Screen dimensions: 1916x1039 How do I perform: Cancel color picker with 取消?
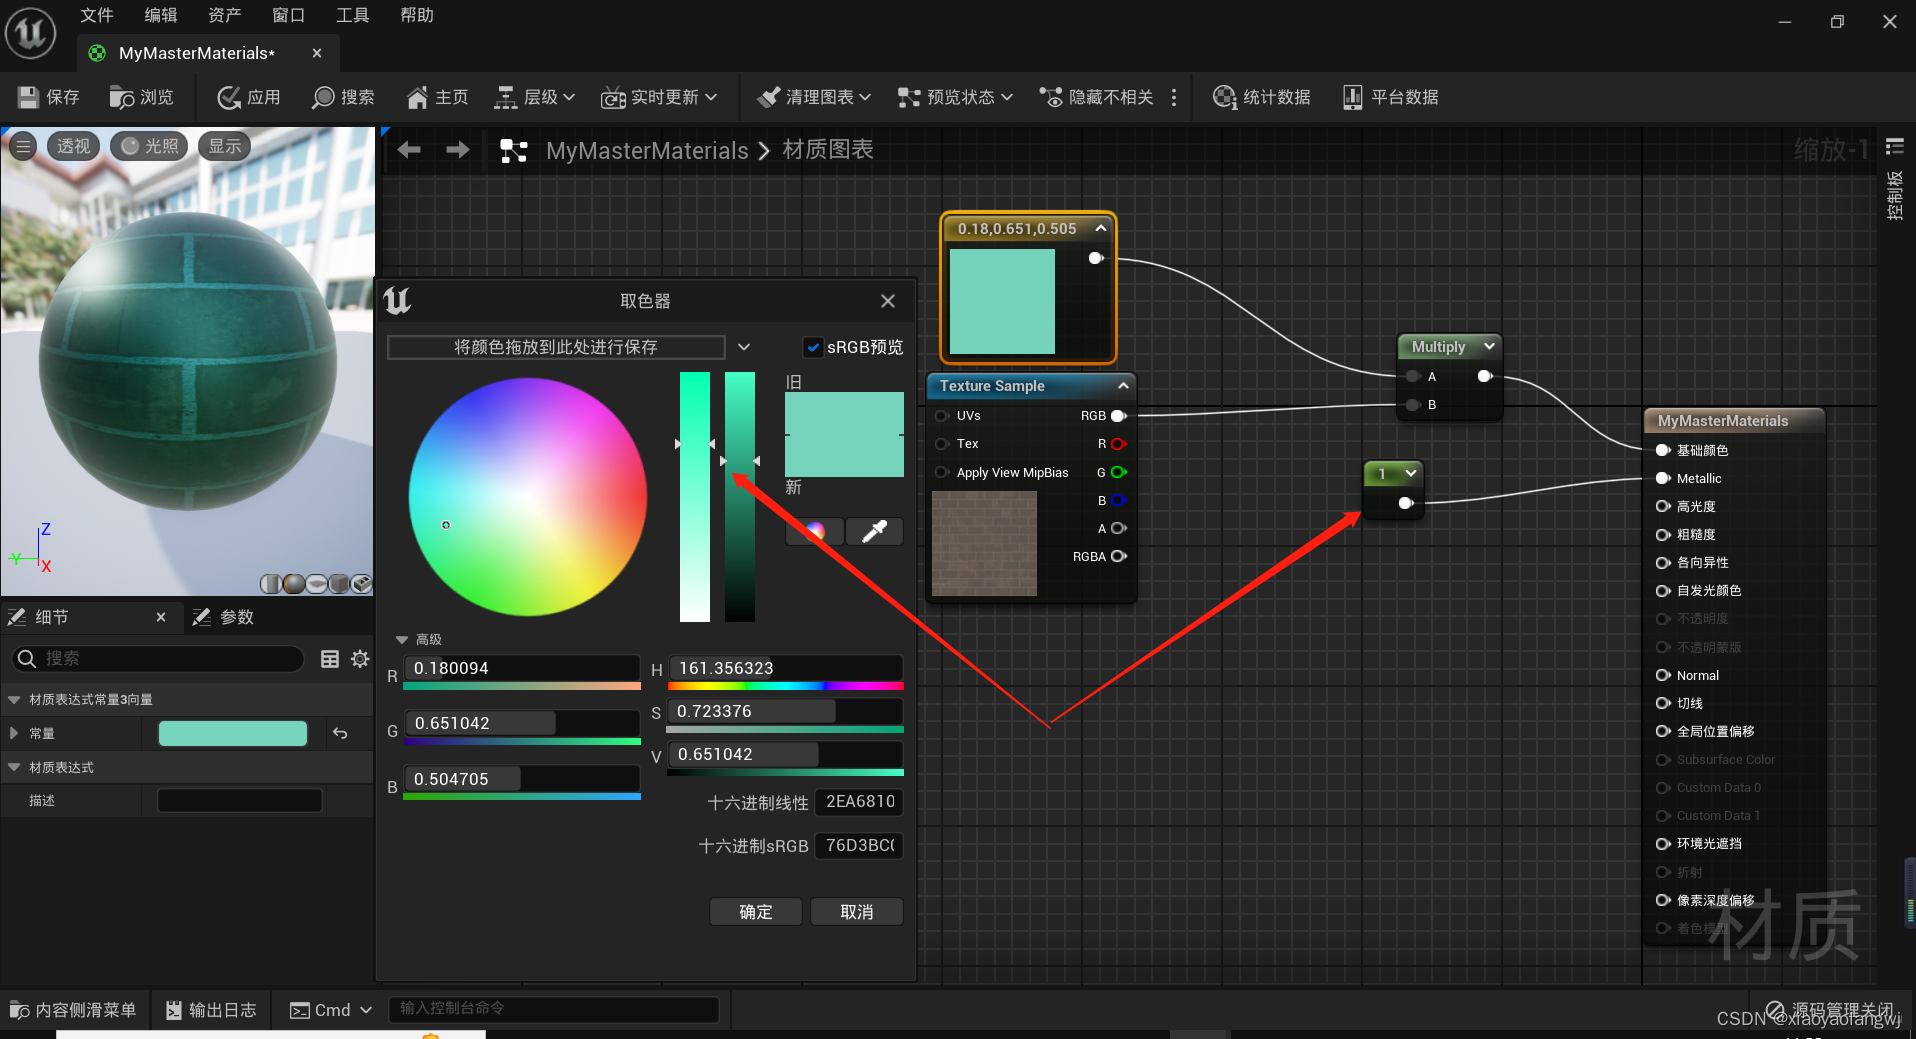pyautogui.click(x=857, y=912)
